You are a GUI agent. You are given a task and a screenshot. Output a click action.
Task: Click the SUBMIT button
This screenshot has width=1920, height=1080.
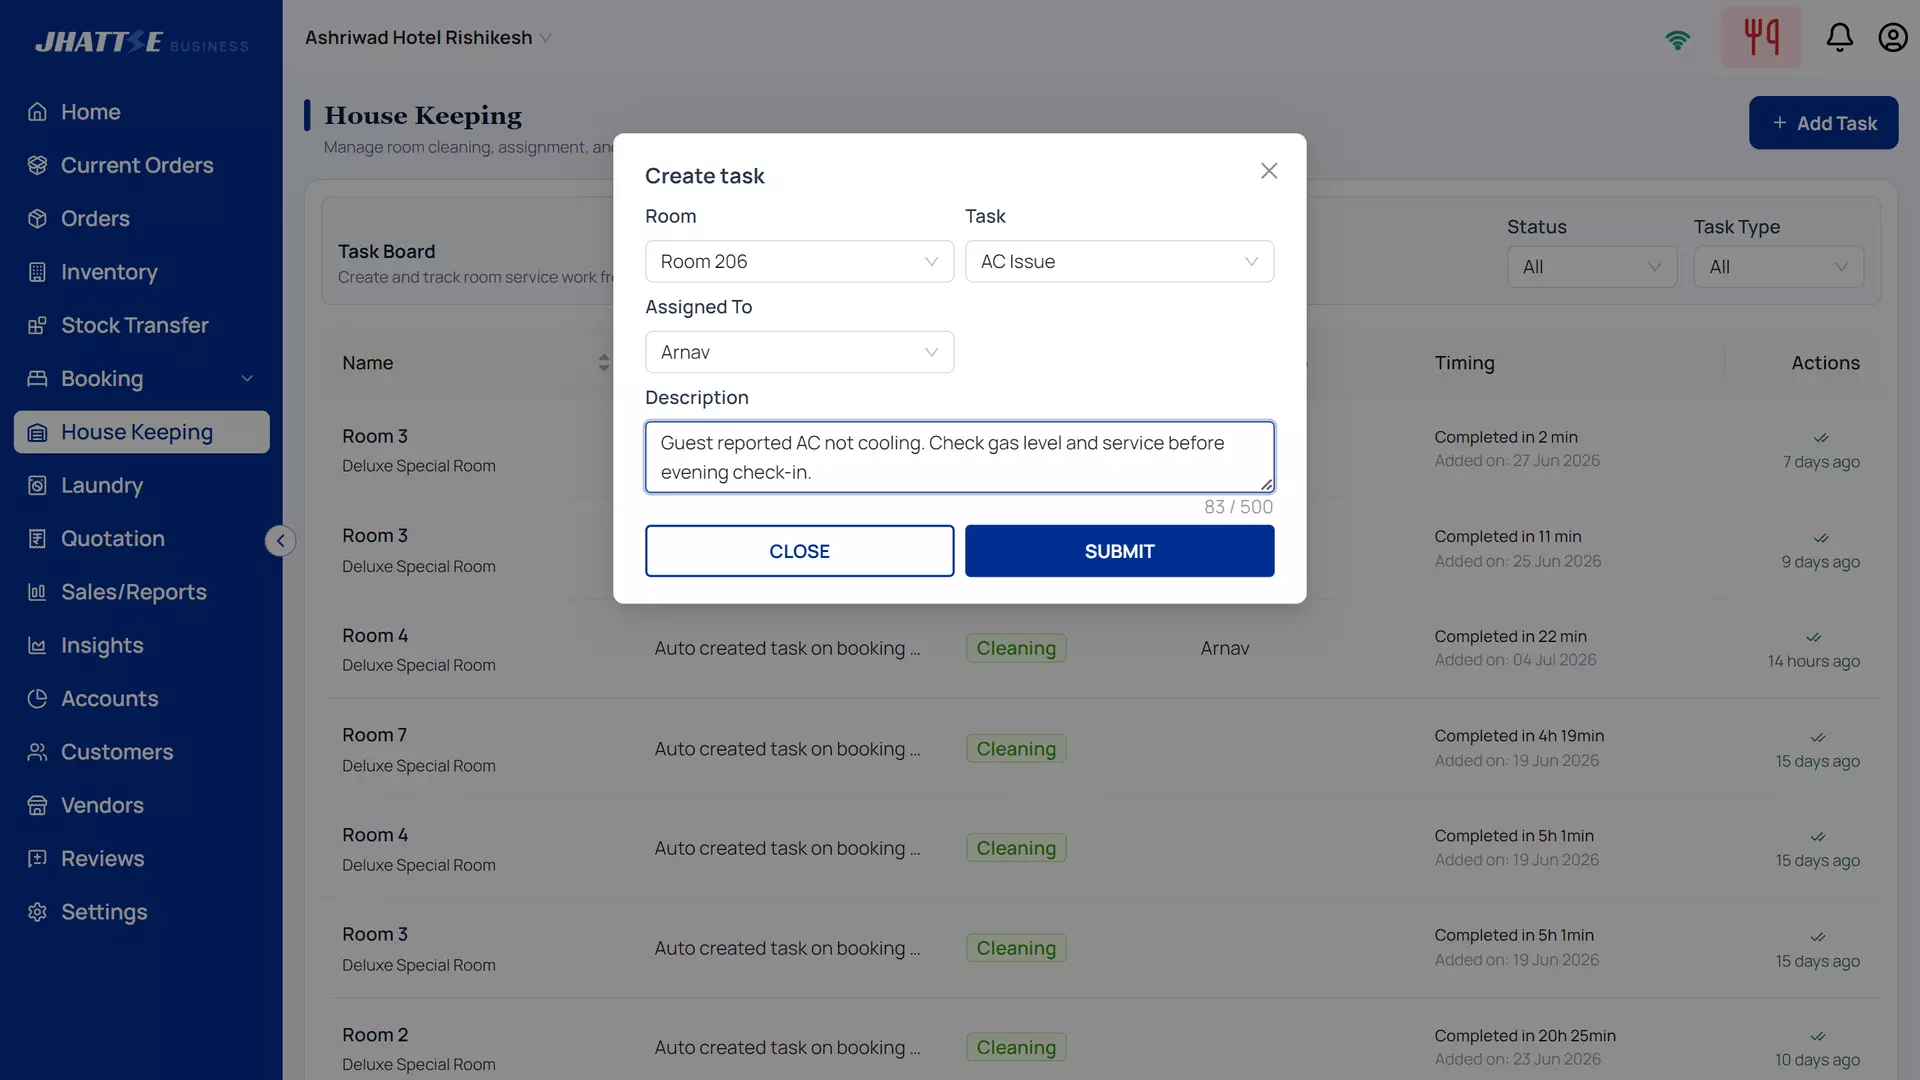pos(1119,551)
